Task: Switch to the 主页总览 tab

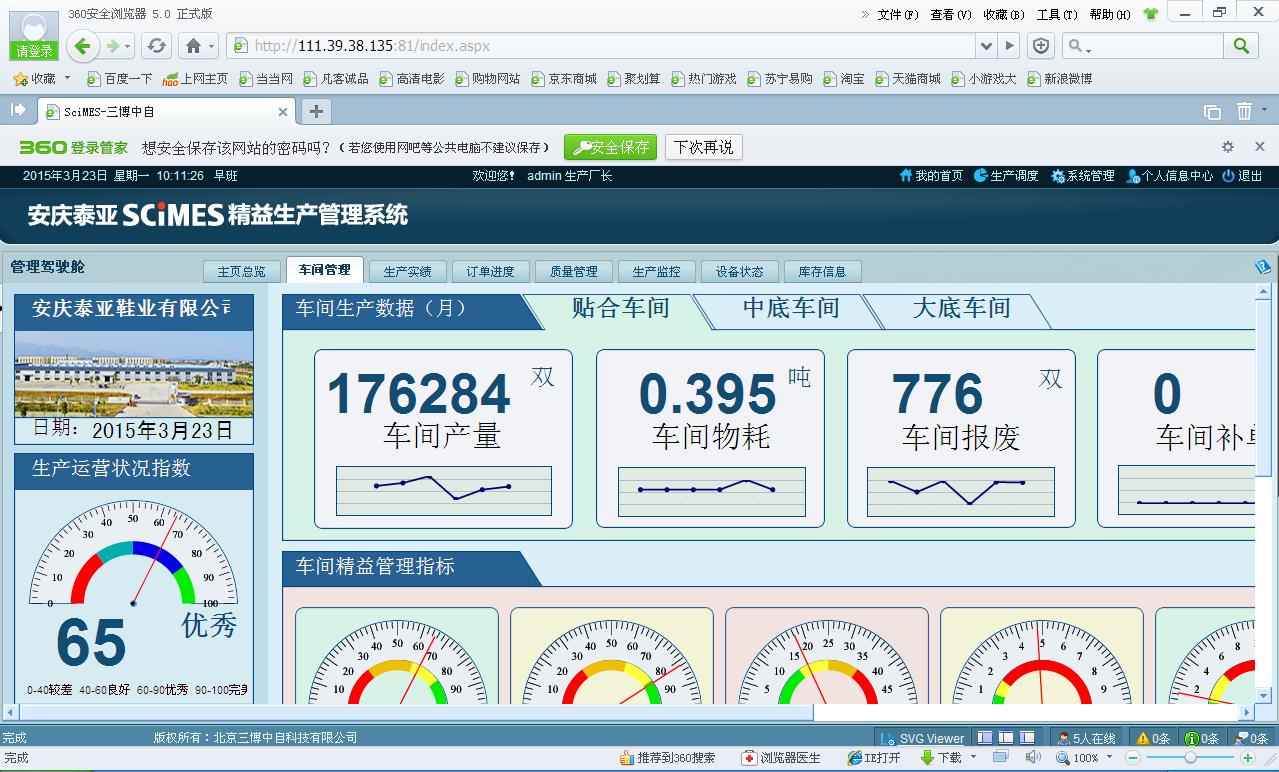Action: pos(242,271)
